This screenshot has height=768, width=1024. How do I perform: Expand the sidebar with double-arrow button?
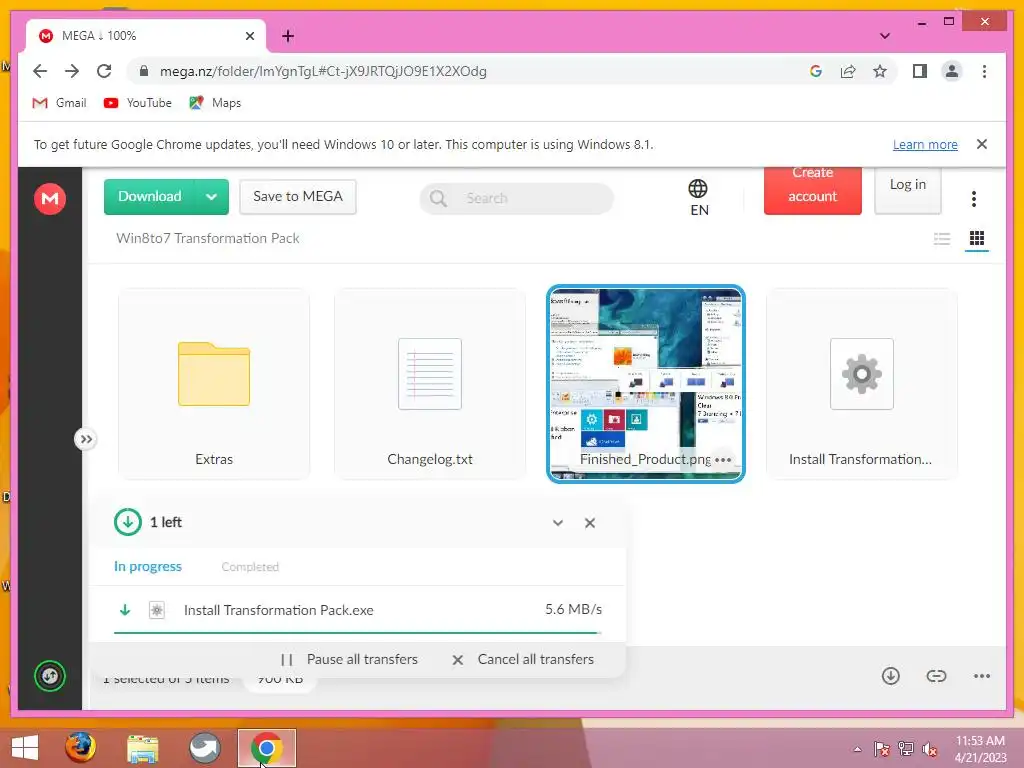point(86,440)
